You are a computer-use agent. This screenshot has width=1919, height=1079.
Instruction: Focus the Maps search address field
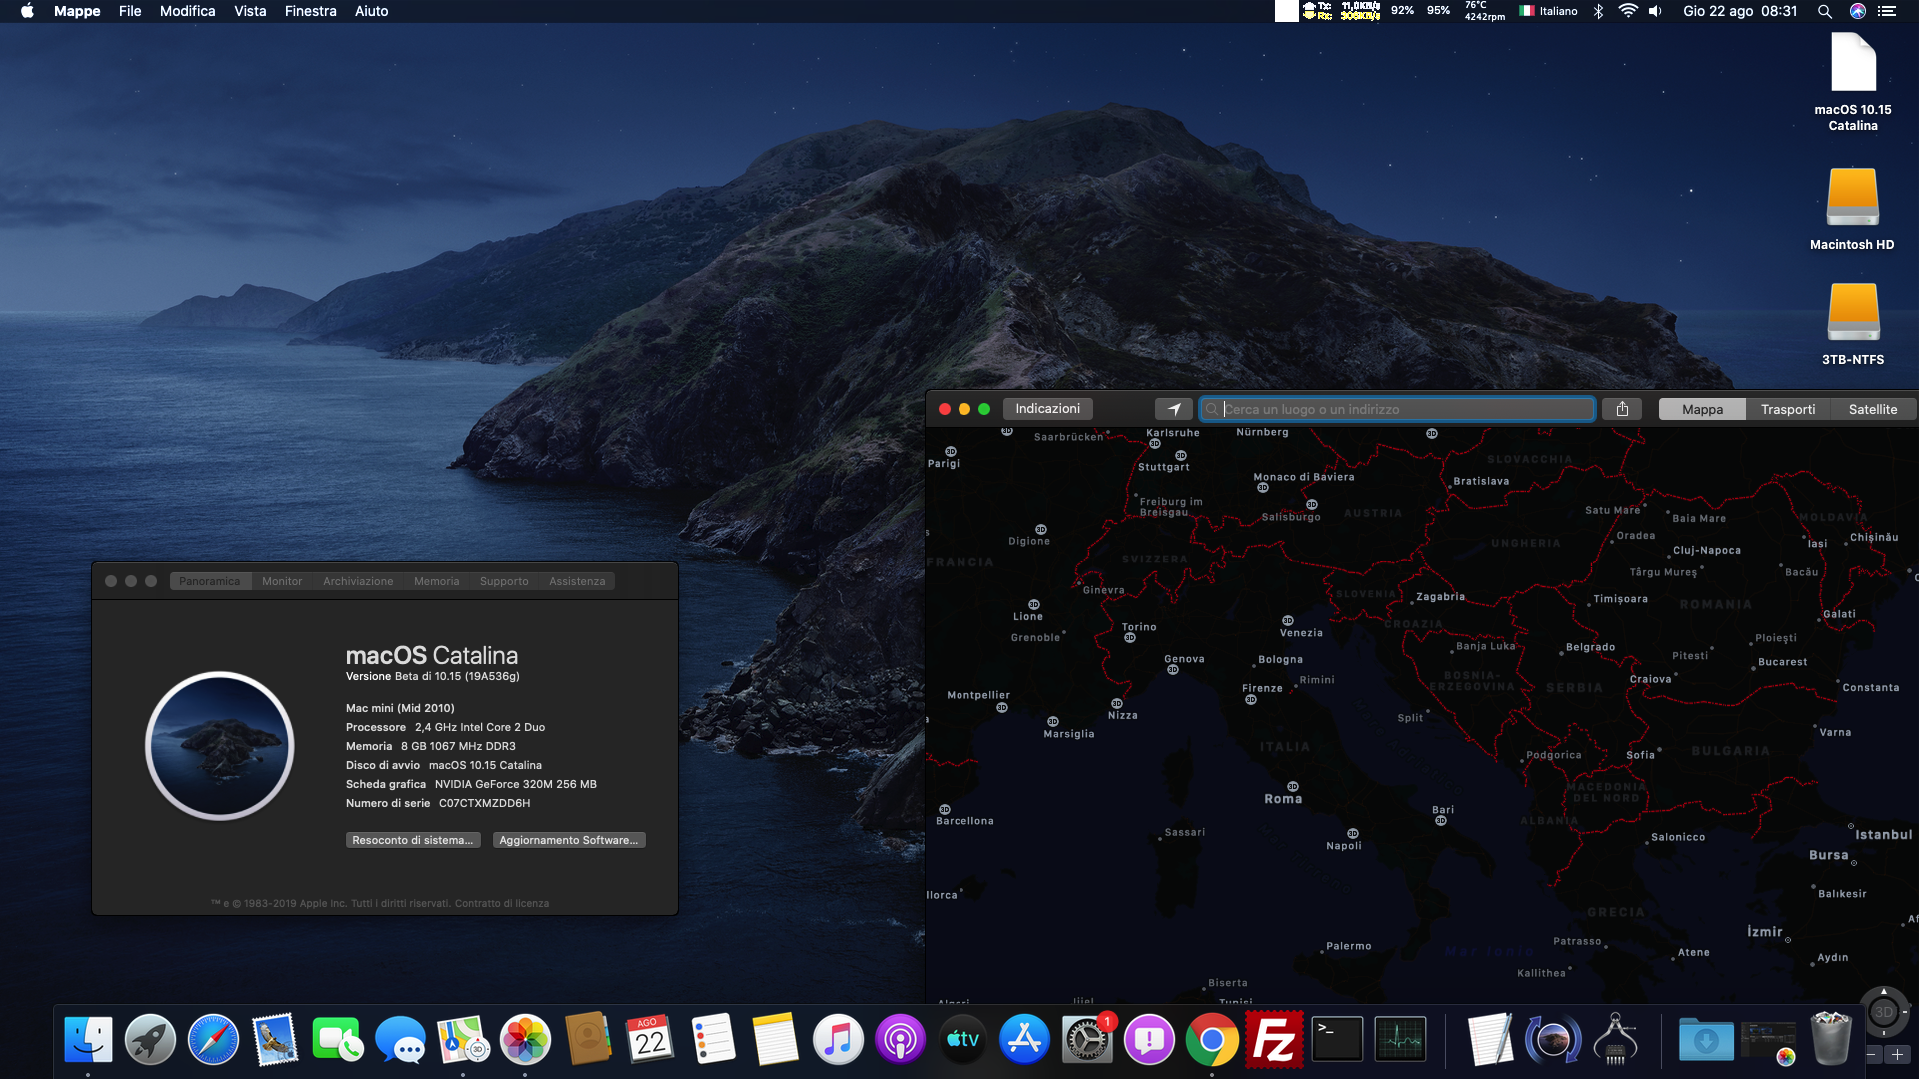[1397, 409]
